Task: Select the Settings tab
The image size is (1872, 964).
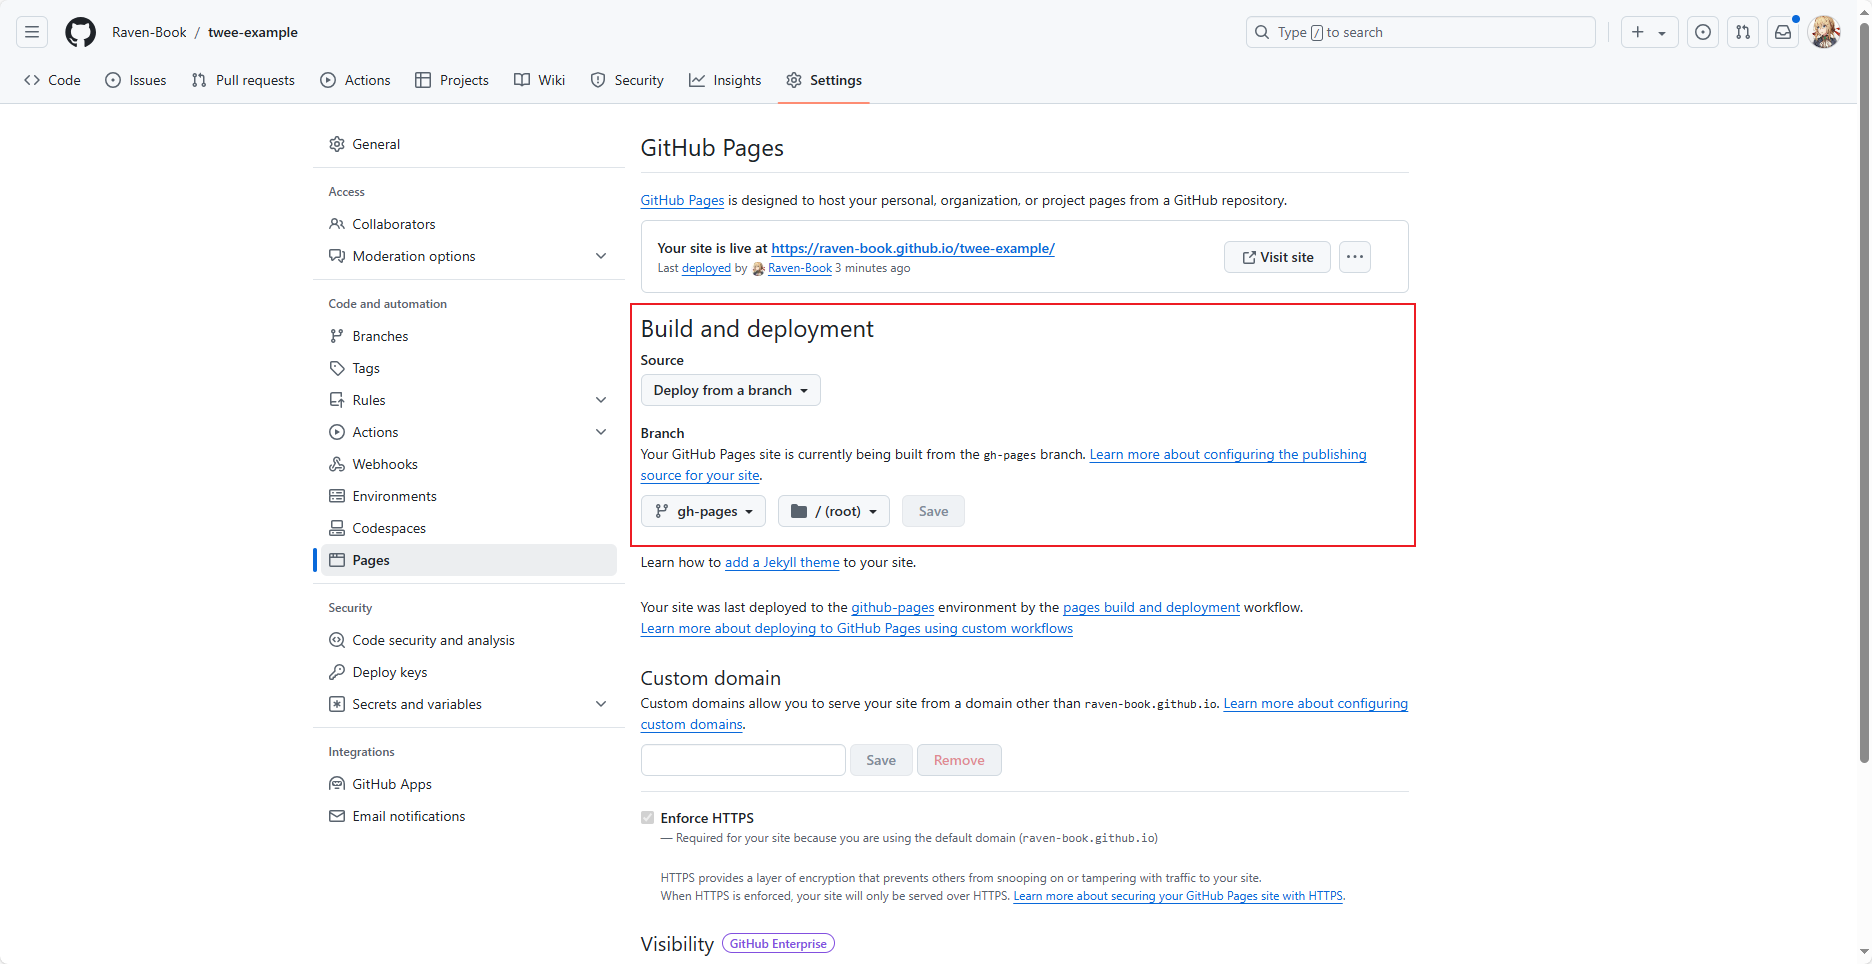Action: (x=824, y=80)
